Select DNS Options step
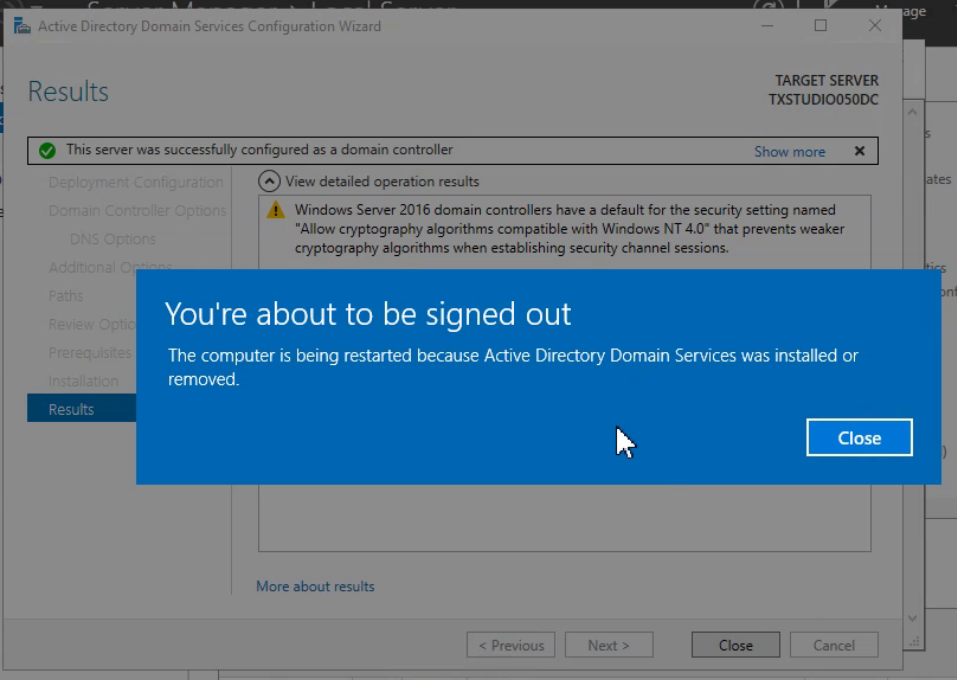957x680 pixels. [x=113, y=239]
